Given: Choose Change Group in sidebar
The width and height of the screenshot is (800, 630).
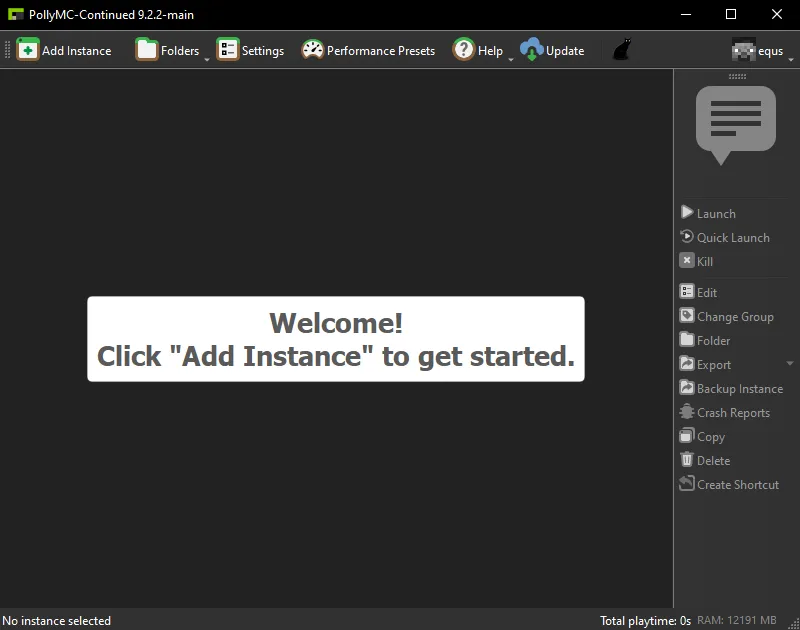Looking at the screenshot, I should coord(727,316).
